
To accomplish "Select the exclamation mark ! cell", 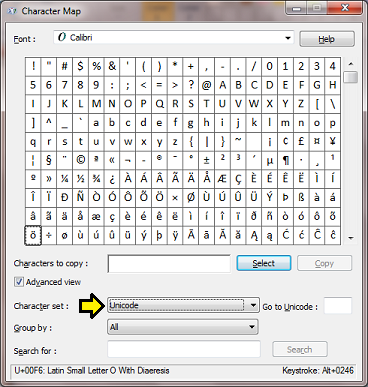I will [x=33, y=66].
